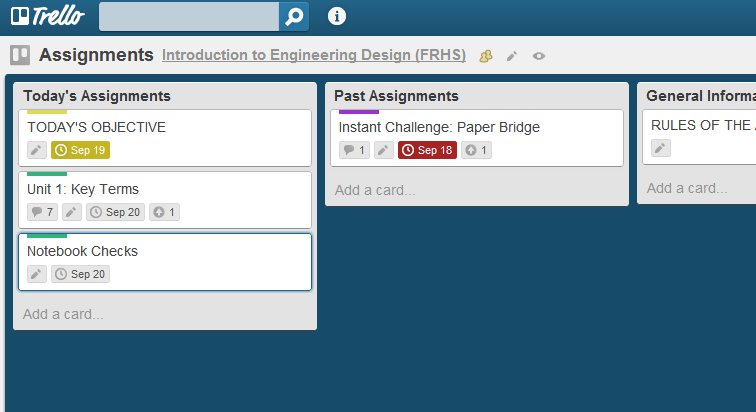Screen dimensions: 756x412
Task: Open the info circle icon in header
Action: point(337,16)
